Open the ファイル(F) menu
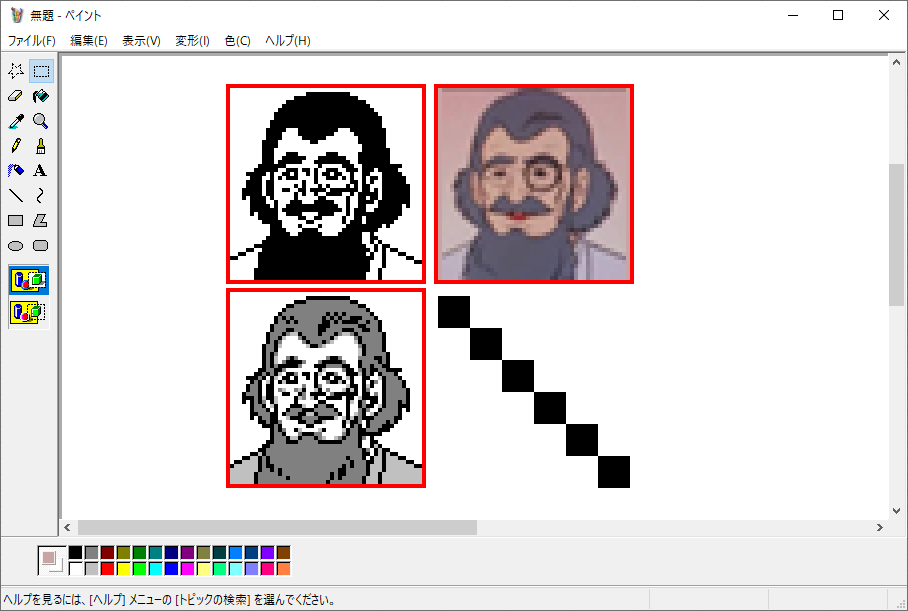The width and height of the screenshot is (908, 611). click(32, 41)
